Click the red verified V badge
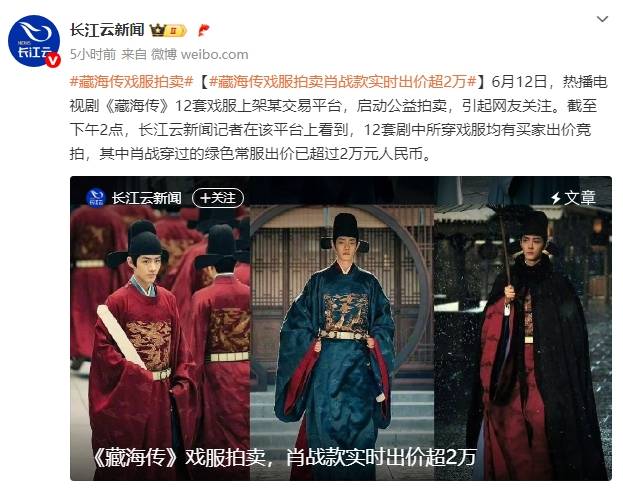This screenshot has width=623, height=491. pos(53,60)
